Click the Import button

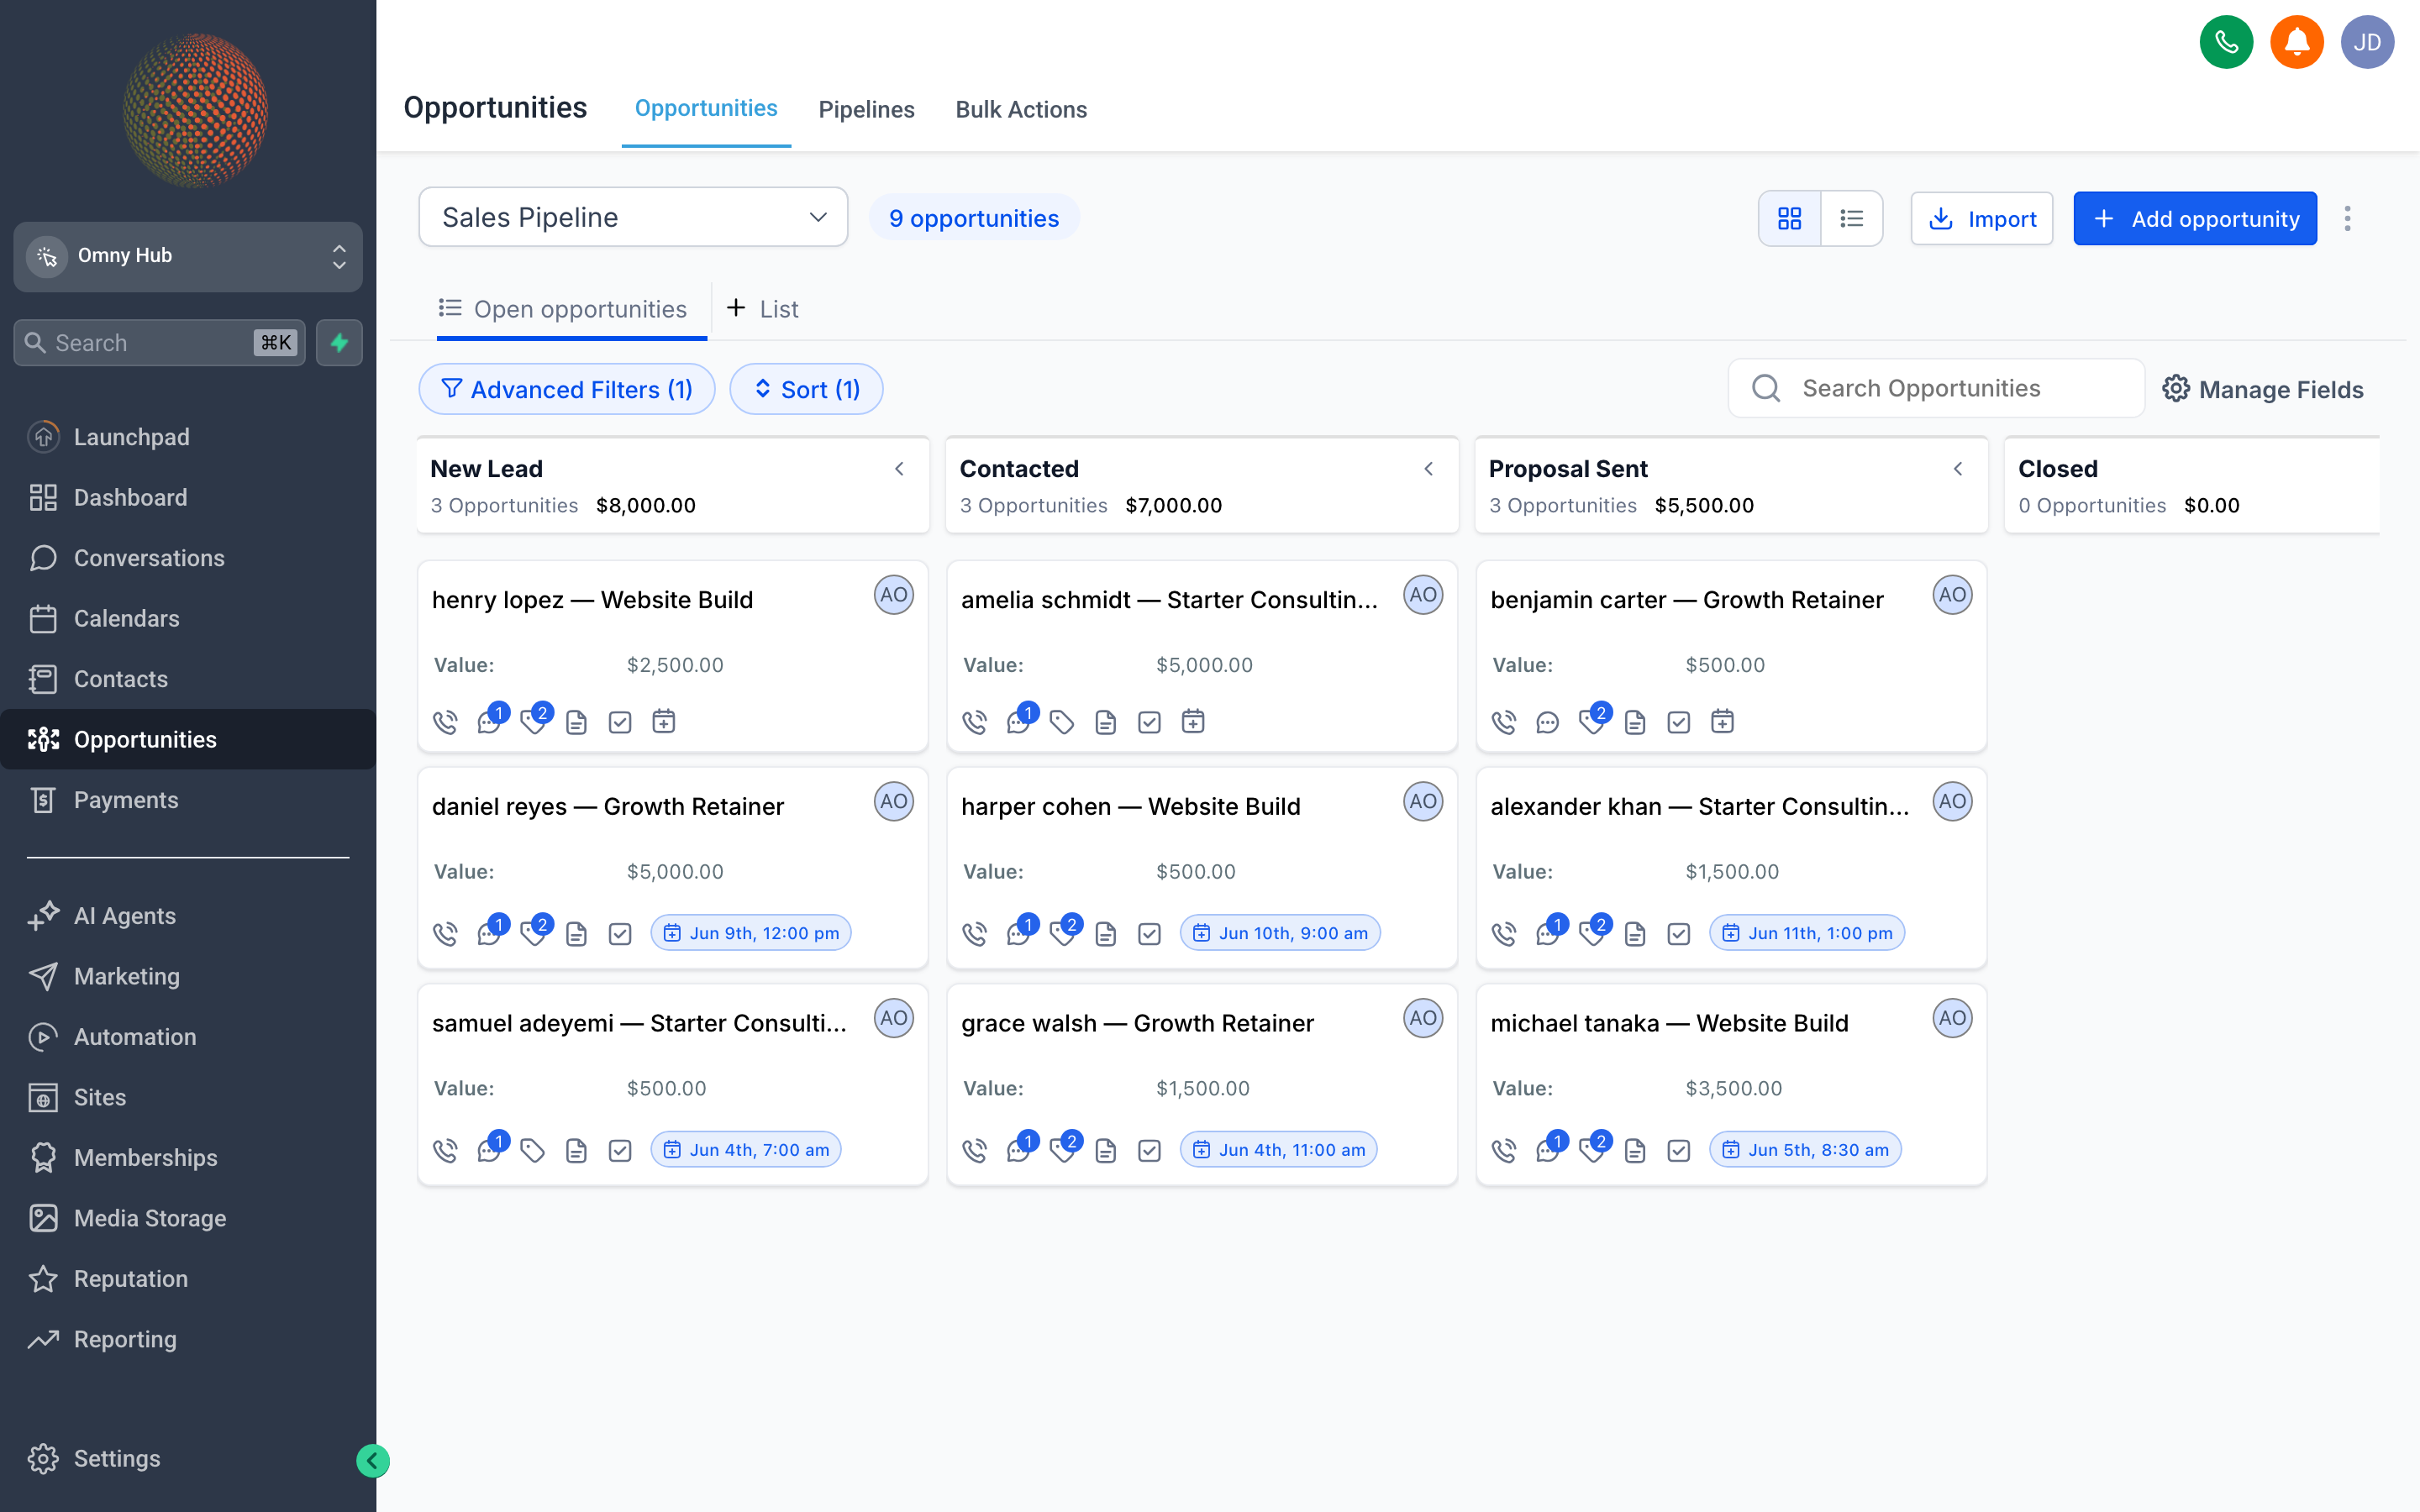(x=1981, y=219)
